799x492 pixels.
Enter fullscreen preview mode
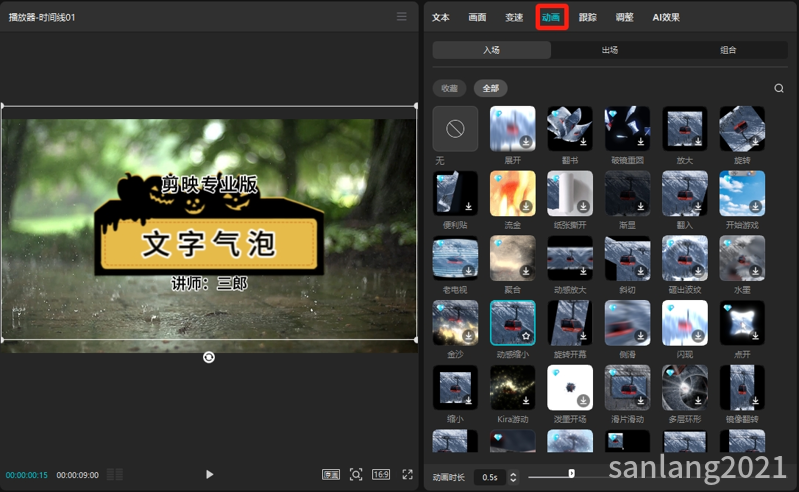[408, 475]
